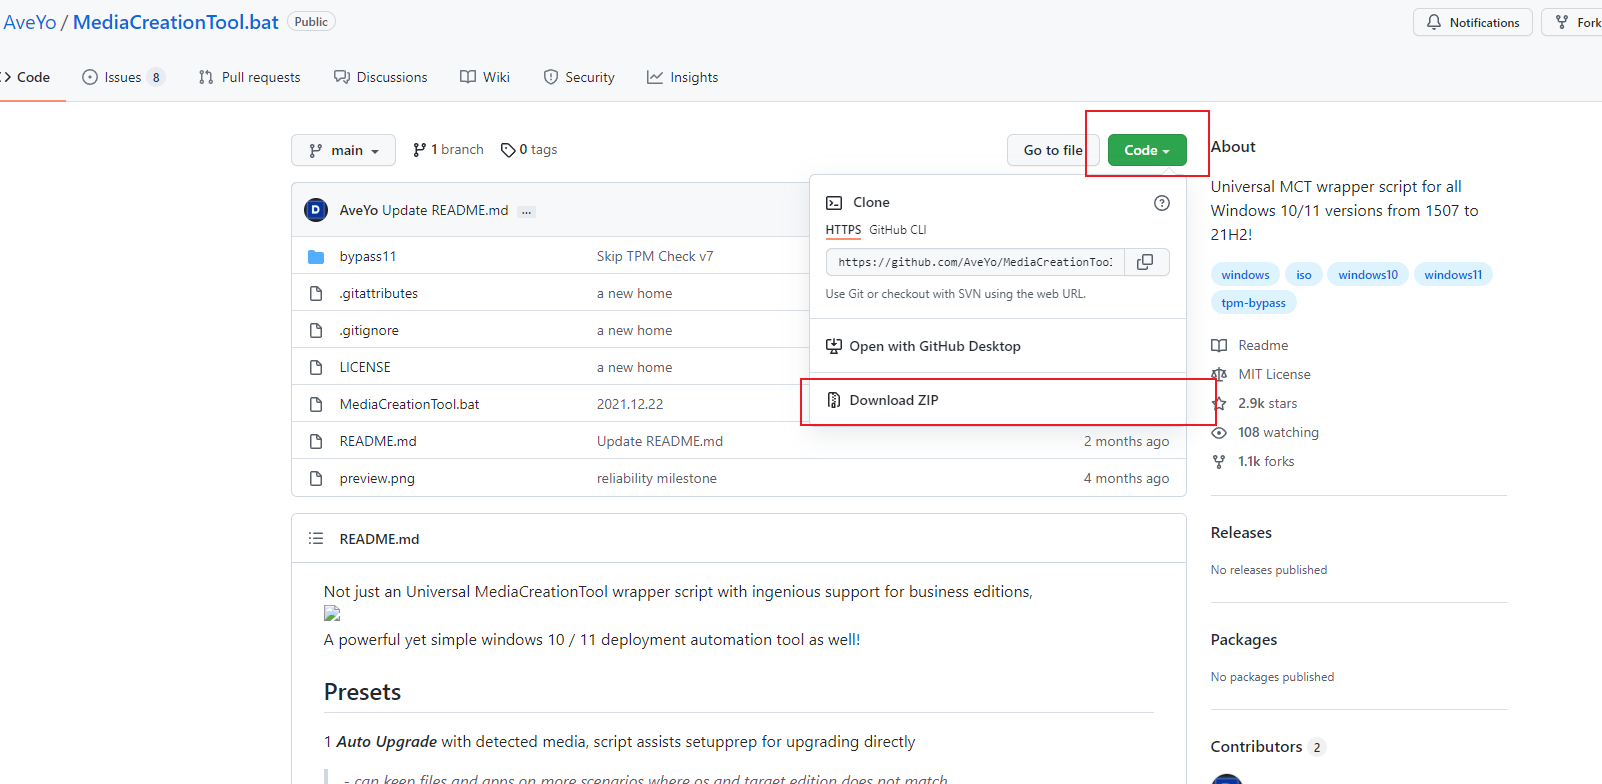1602x784 pixels.
Task: Select the GitHub CLI clone tab
Action: pyautogui.click(x=898, y=230)
